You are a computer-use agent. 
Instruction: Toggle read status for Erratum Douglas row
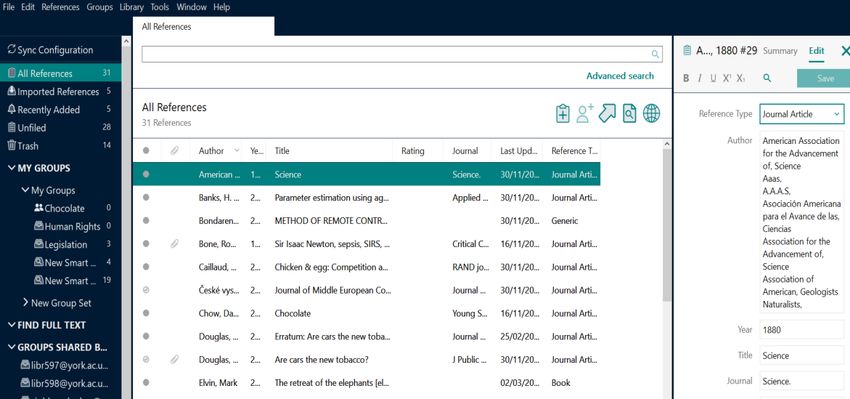[x=146, y=336]
